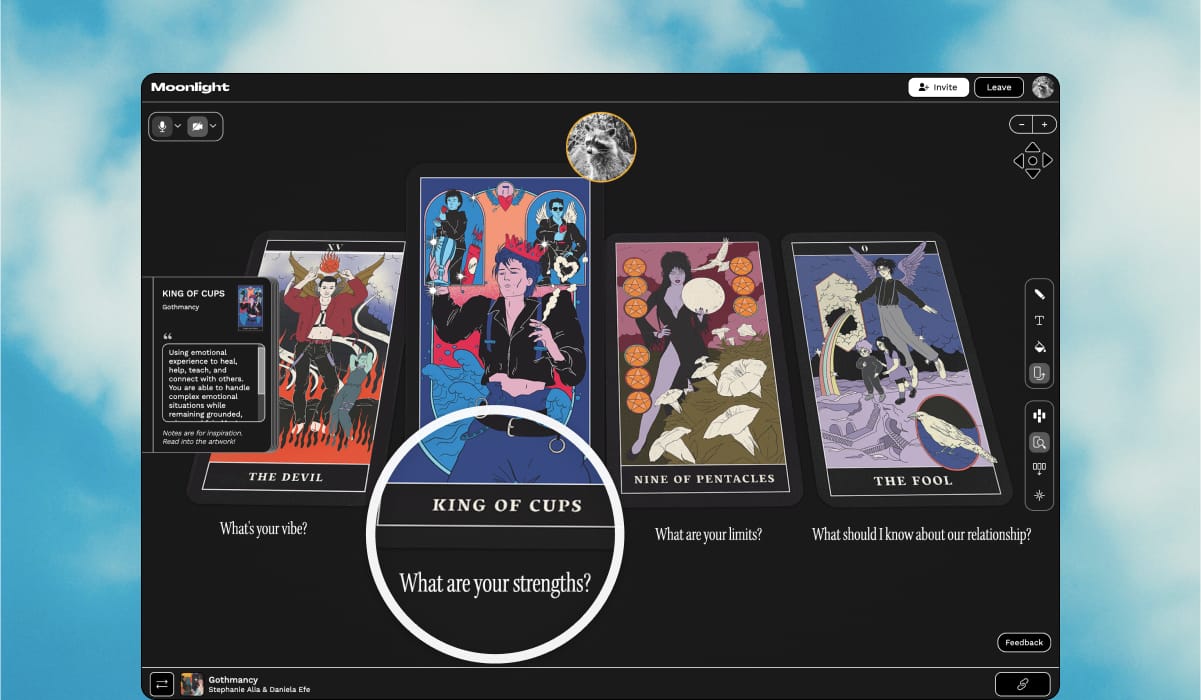The width and height of the screenshot is (1201, 700).
Task: Click the copy link chain button
Action: click(x=1023, y=684)
